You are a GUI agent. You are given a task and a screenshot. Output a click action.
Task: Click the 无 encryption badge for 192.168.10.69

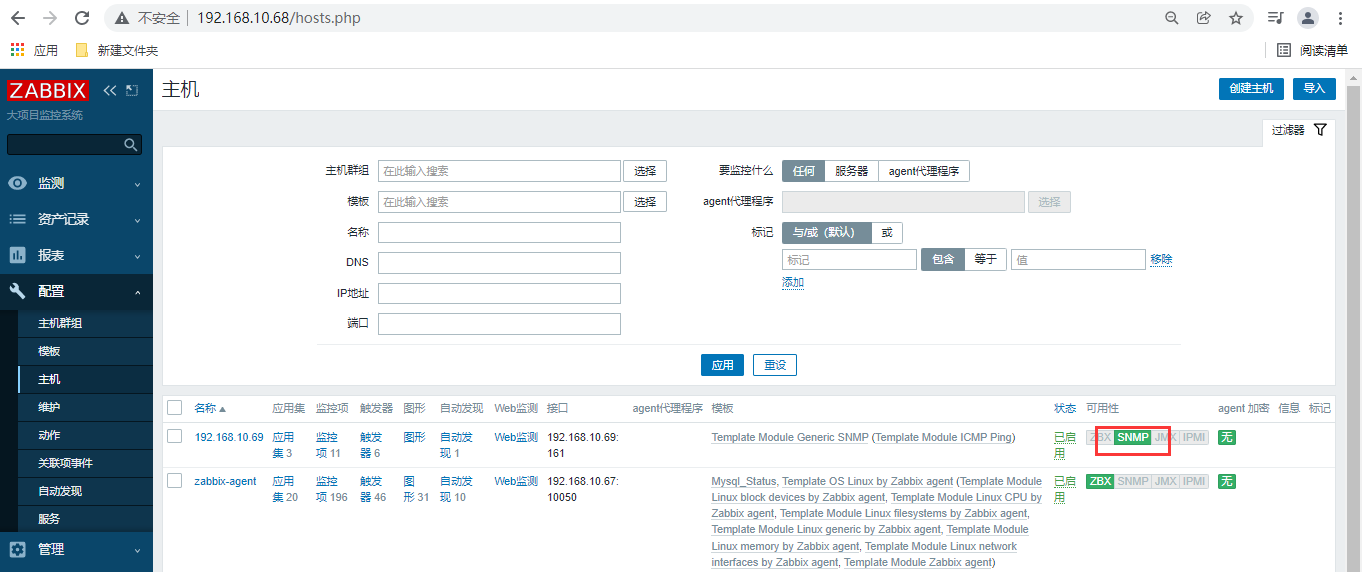pyautogui.click(x=1227, y=438)
